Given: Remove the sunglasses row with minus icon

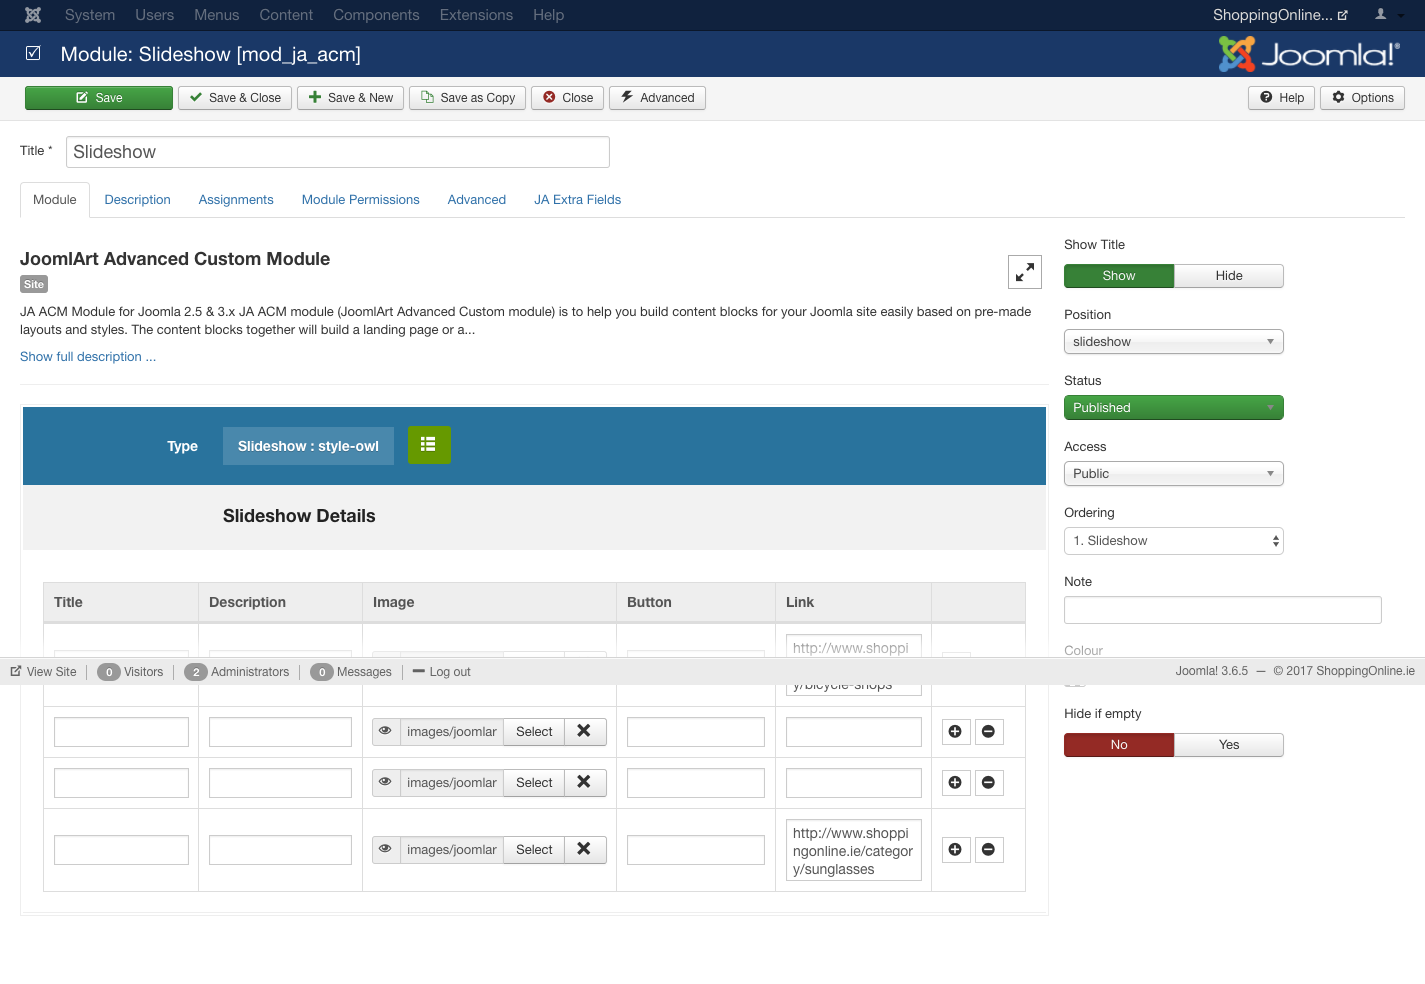Looking at the screenshot, I should [x=988, y=850].
